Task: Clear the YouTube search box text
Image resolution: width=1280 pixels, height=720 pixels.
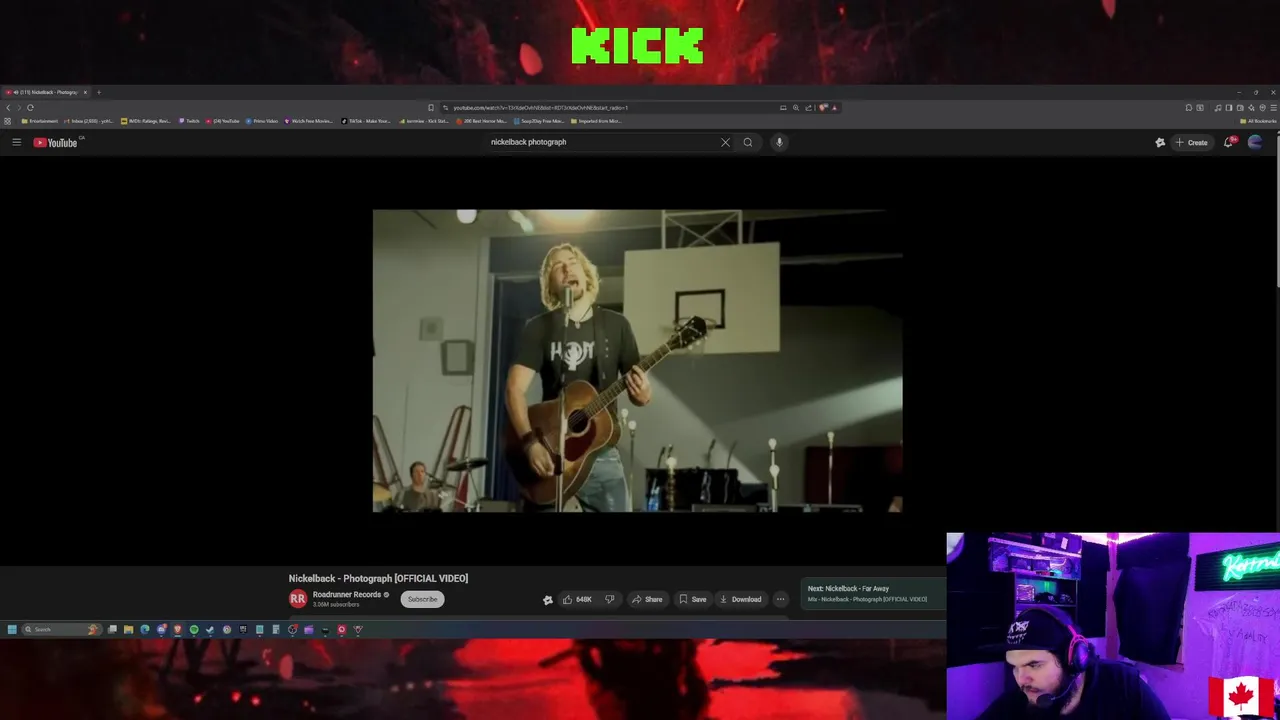Action: click(x=725, y=142)
